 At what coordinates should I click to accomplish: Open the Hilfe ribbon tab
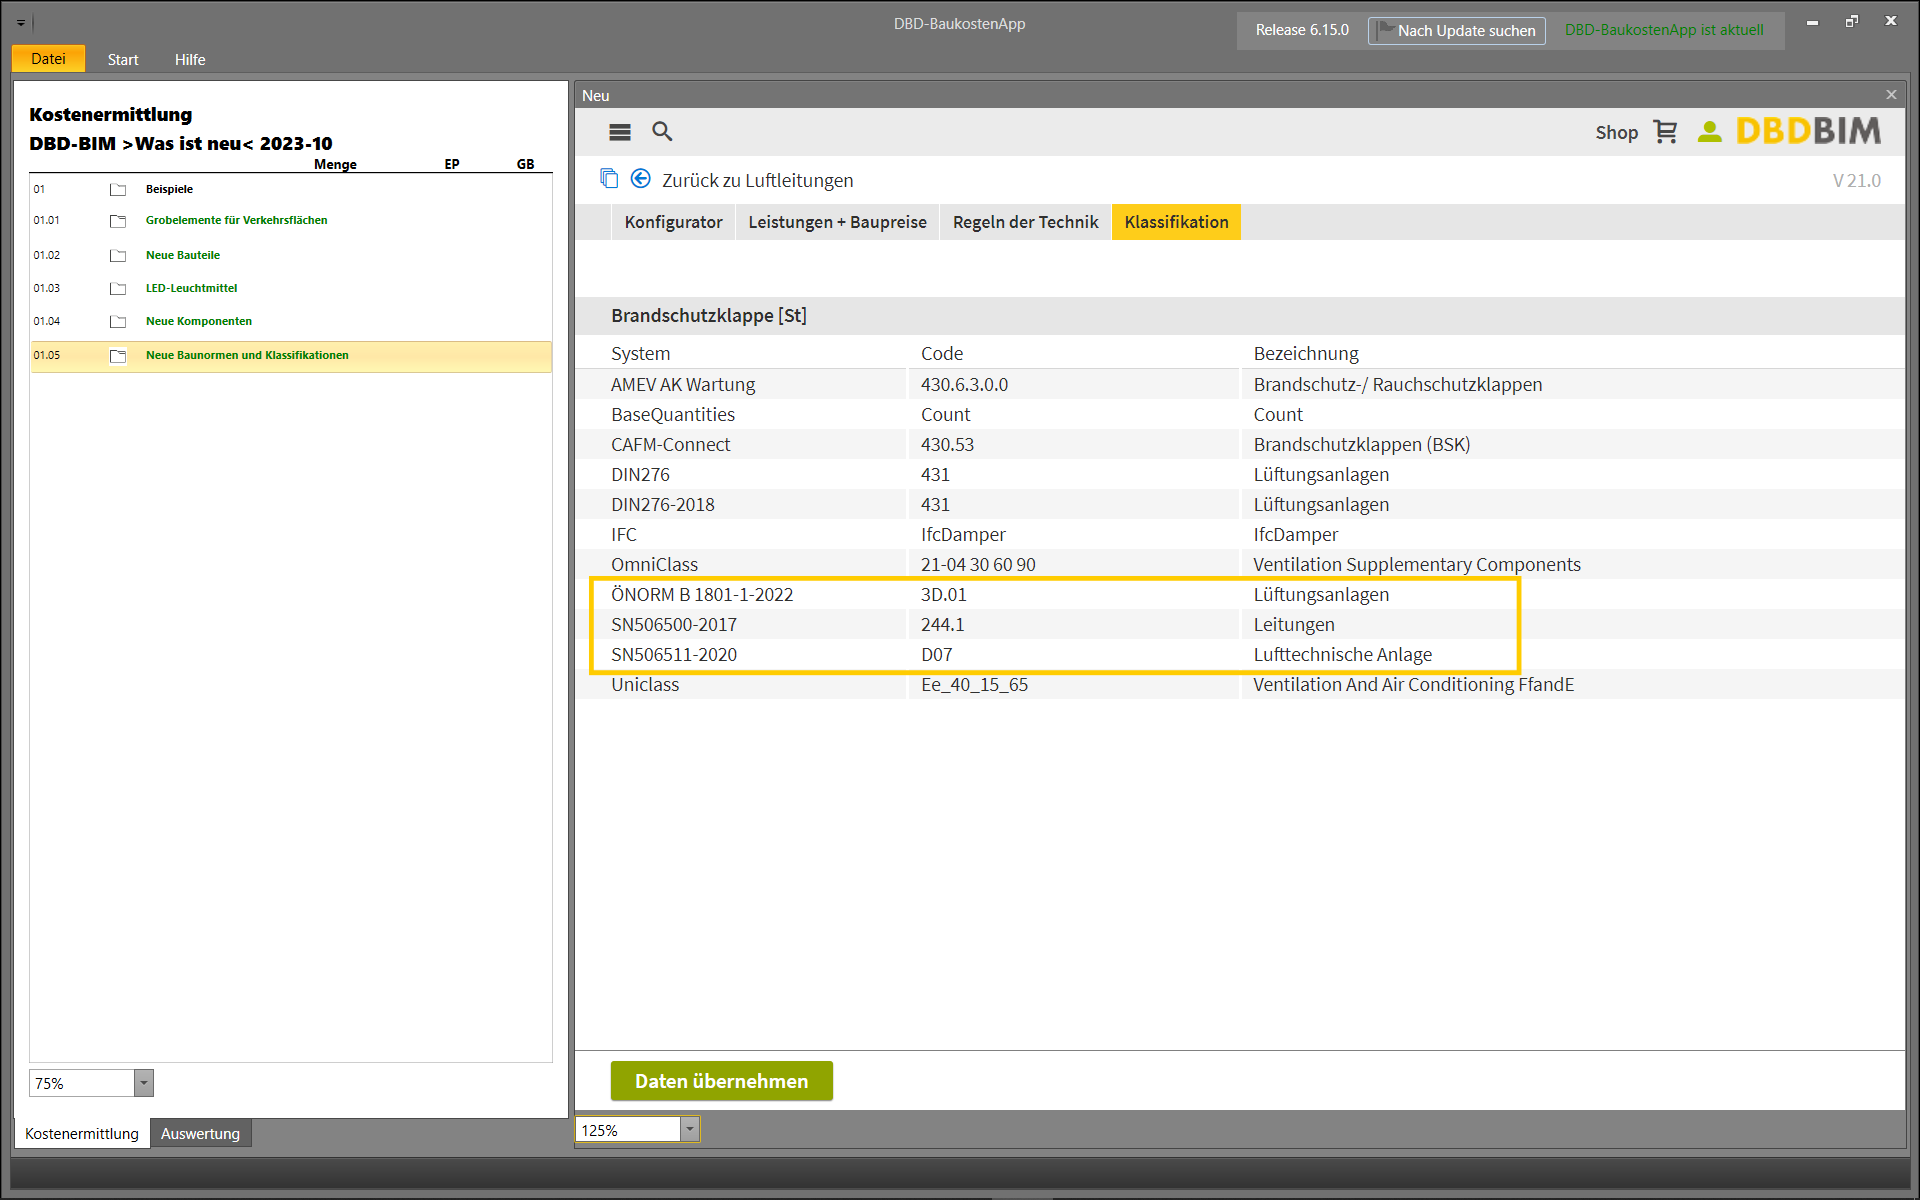(x=190, y=60)
